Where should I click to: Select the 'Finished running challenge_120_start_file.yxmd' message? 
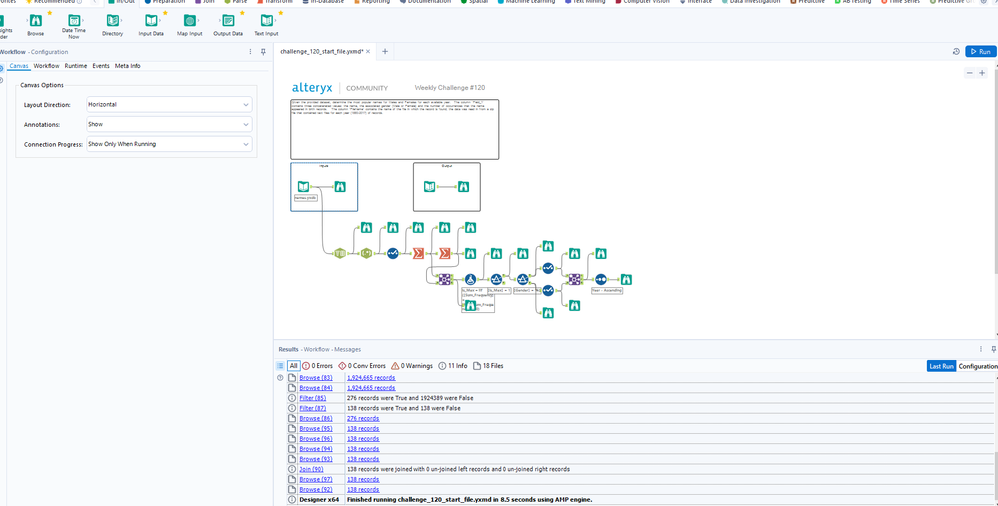click(x=470, y=500)
